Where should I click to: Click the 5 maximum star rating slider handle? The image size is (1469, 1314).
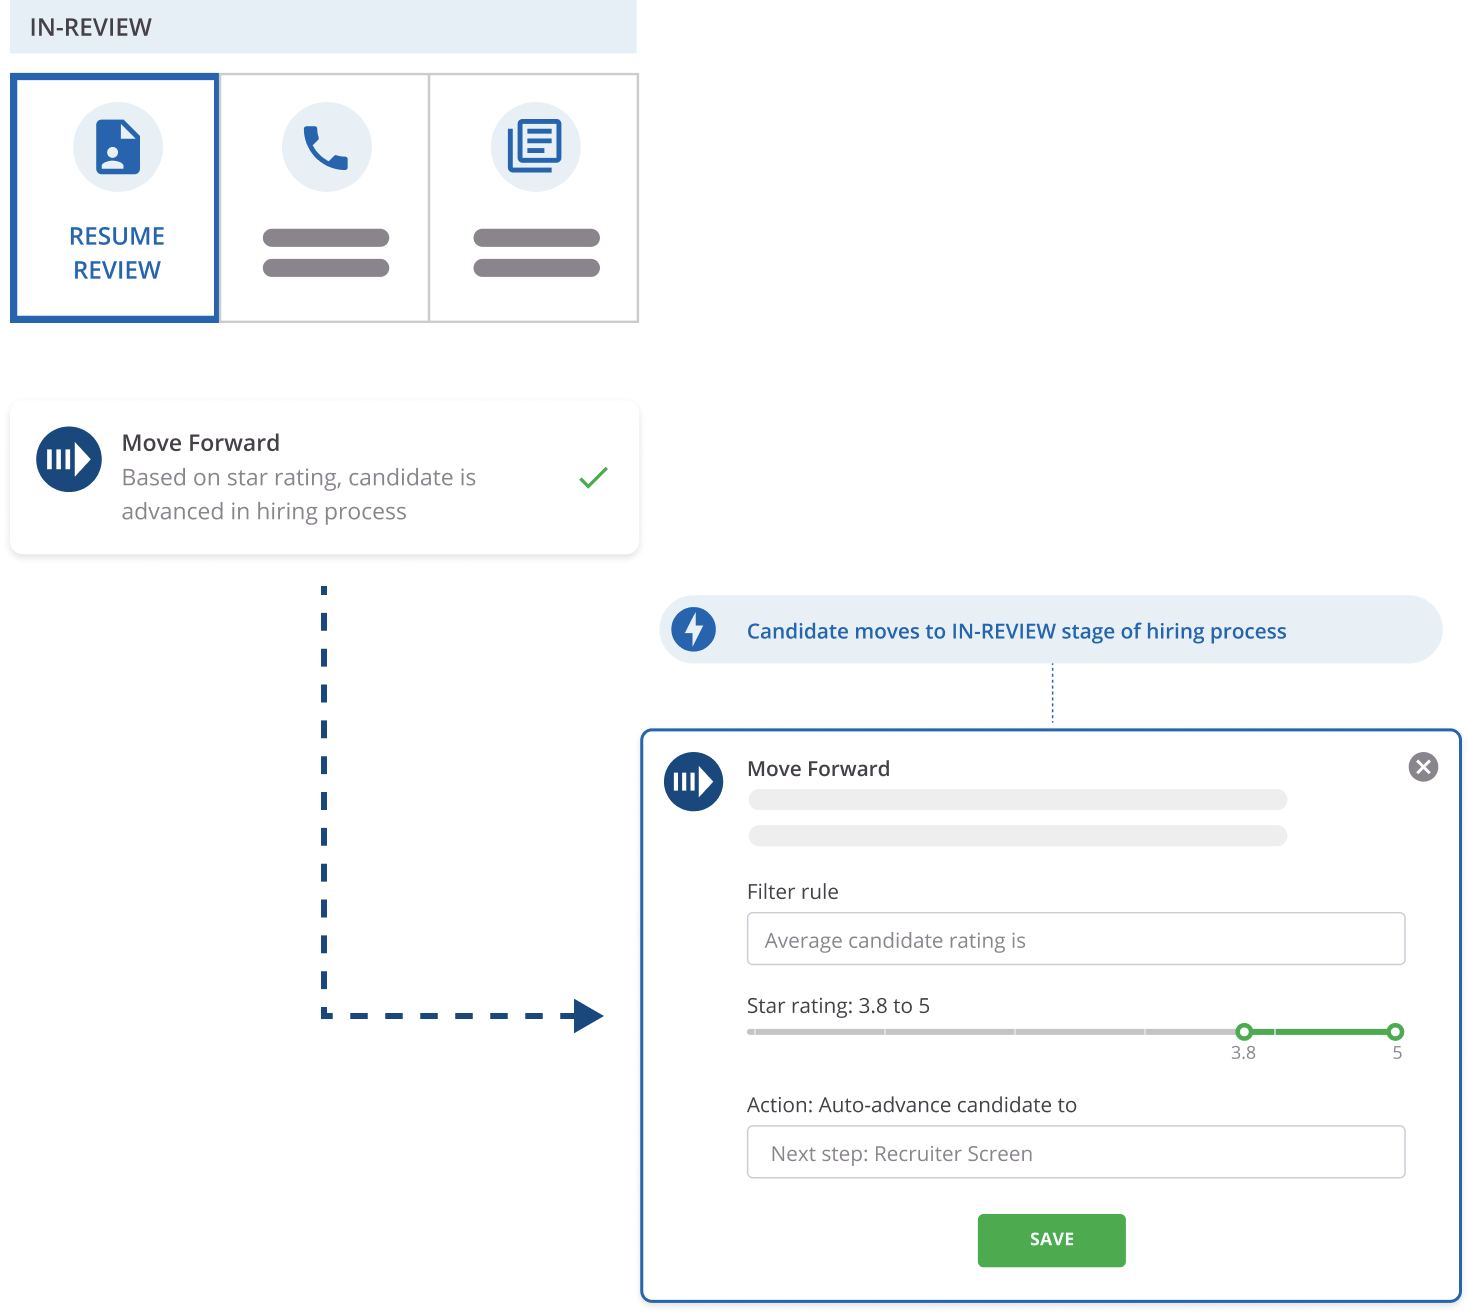[x=1395, y=1032]
